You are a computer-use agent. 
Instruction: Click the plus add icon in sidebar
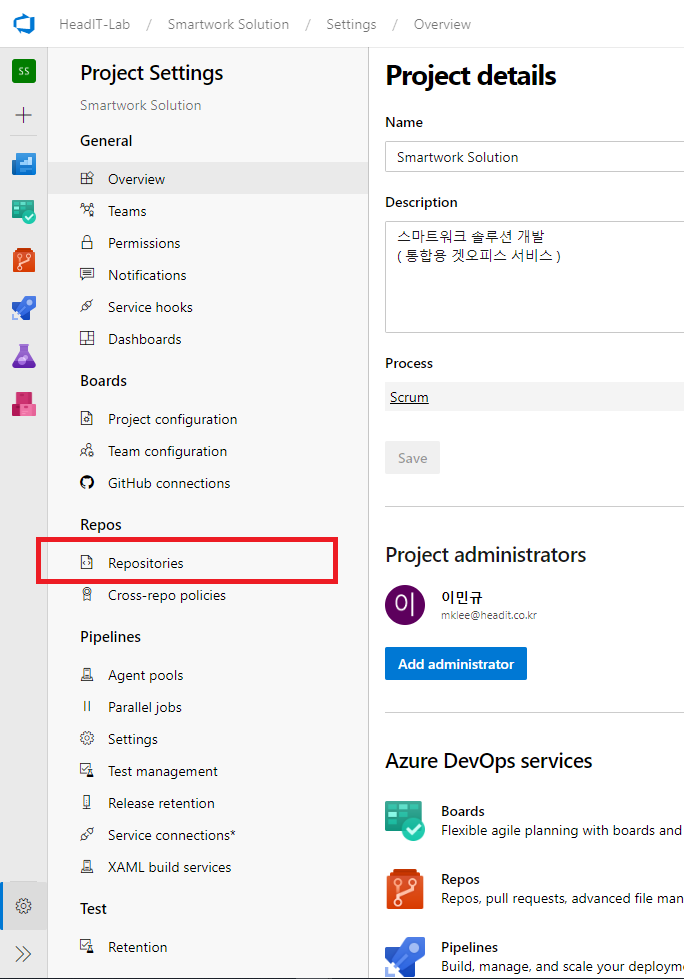tap(24, 115)
